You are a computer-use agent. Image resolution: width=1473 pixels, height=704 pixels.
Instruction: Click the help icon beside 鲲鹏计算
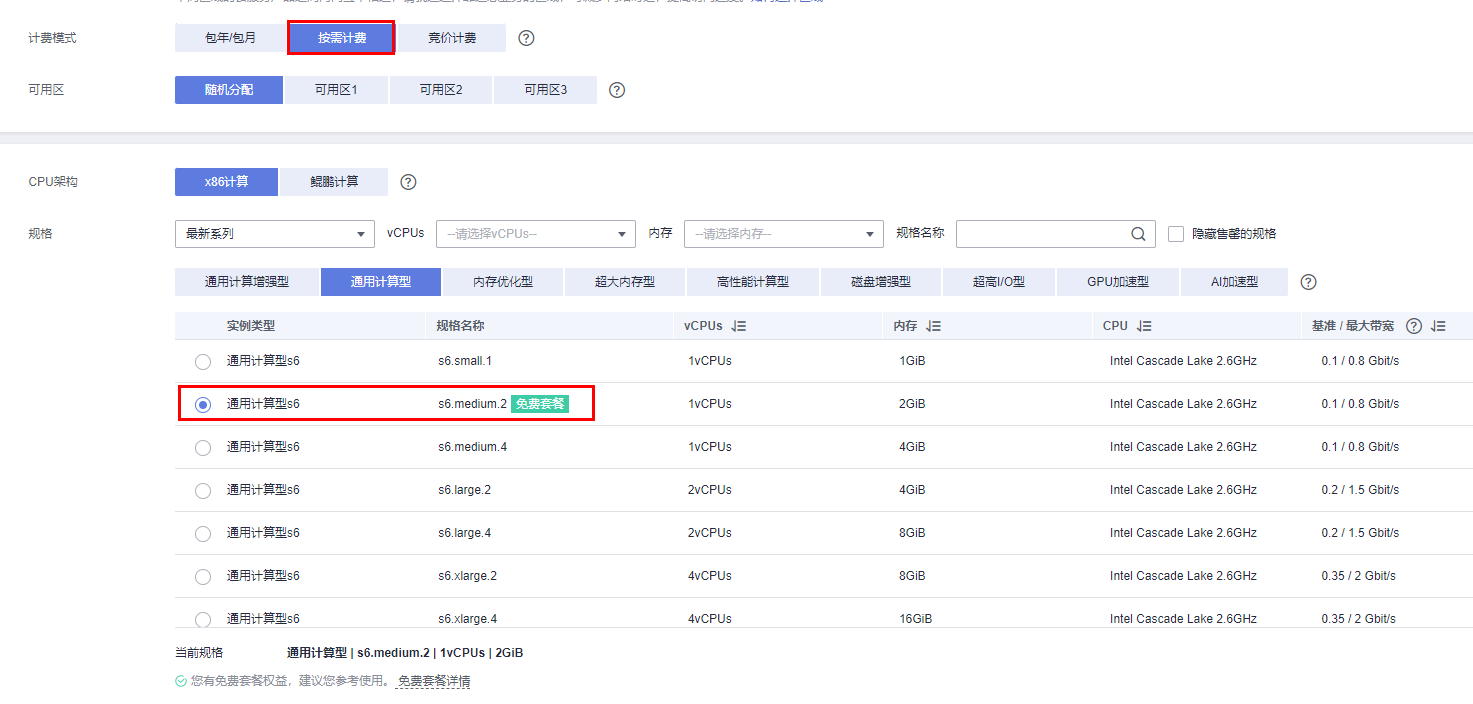click(x=408, y=182)
